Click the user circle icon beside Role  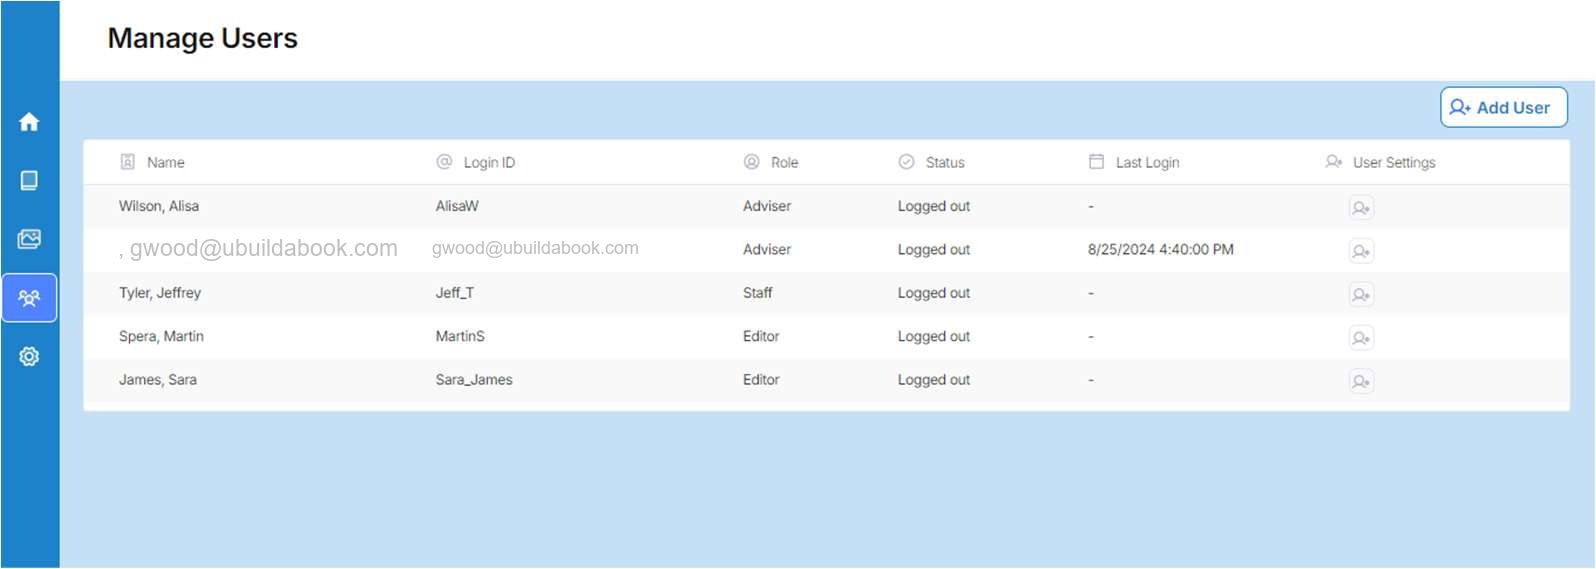click(x=751, y=161)
